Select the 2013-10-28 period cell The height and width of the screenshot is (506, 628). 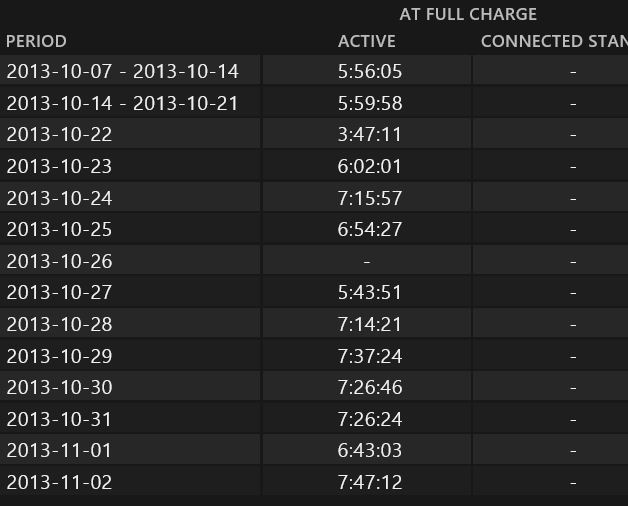click(x=60, y=324)
